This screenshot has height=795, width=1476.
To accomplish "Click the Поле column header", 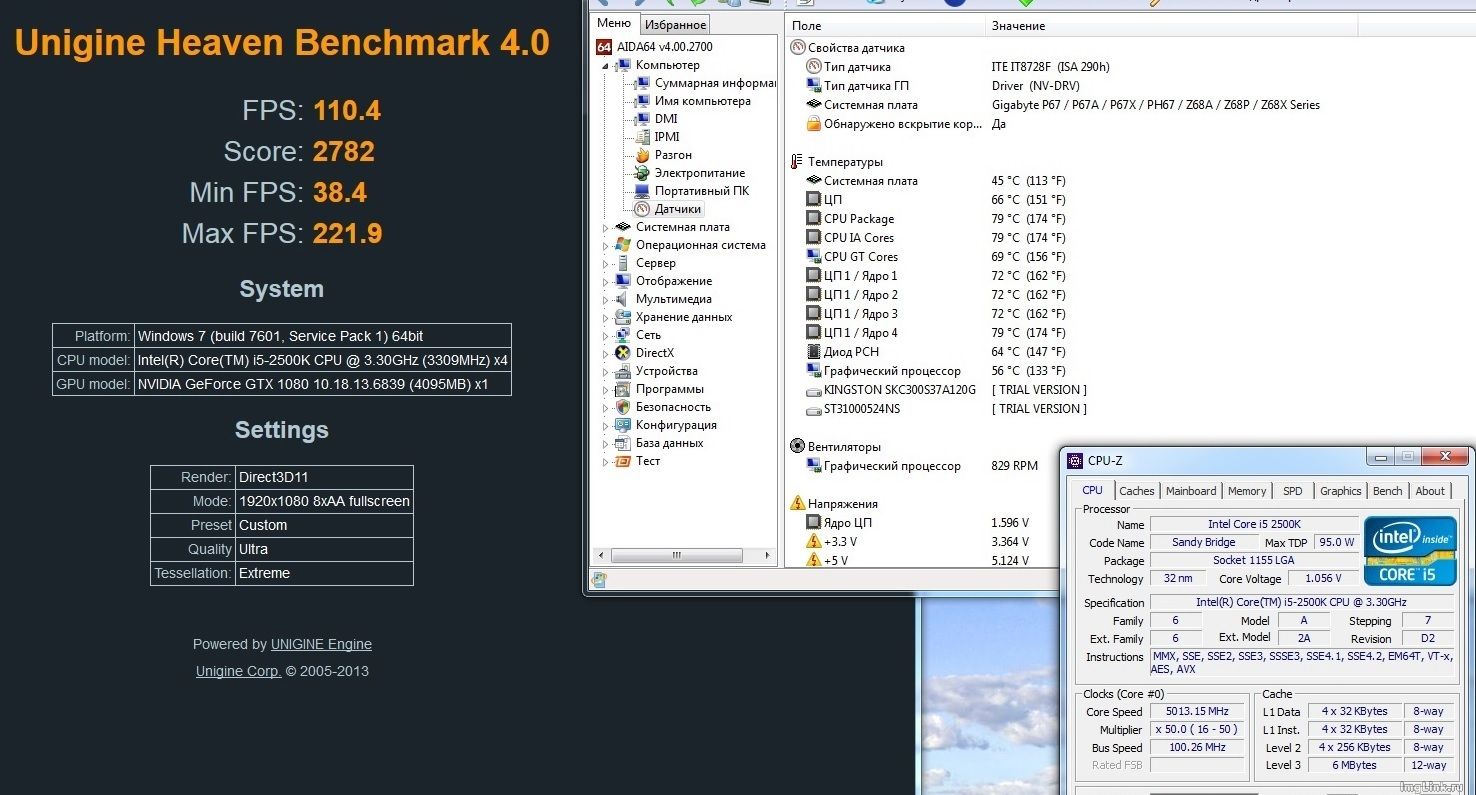I will 885,26.
